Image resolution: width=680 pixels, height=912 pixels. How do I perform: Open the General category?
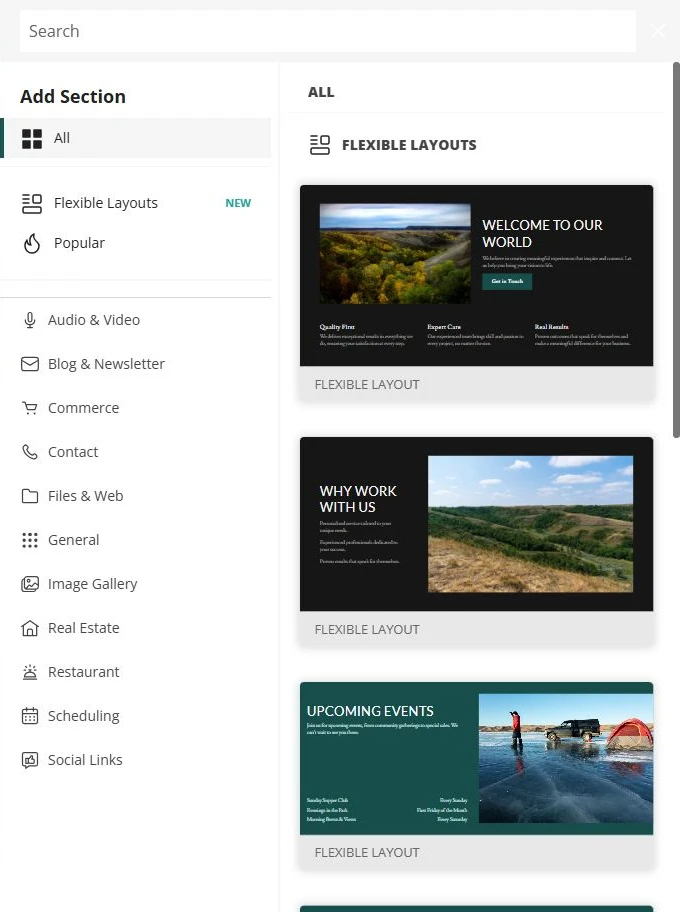click(136, 540)
